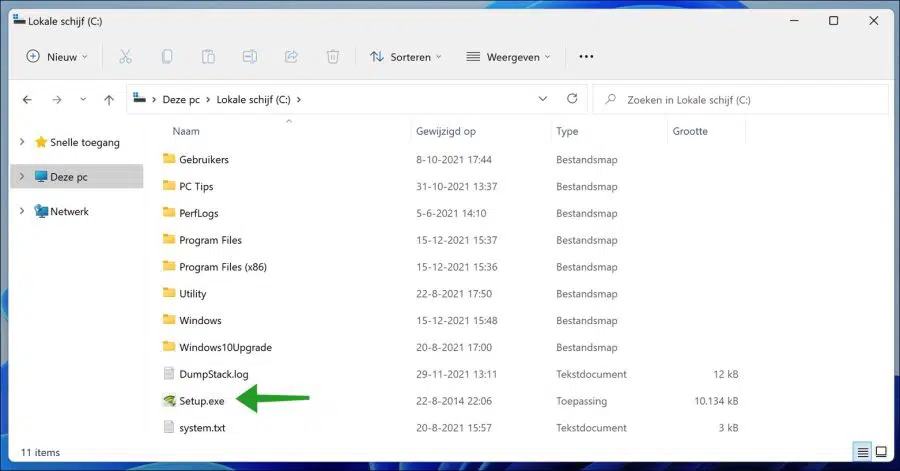Select the PC Tips folder name

point(196,186)
